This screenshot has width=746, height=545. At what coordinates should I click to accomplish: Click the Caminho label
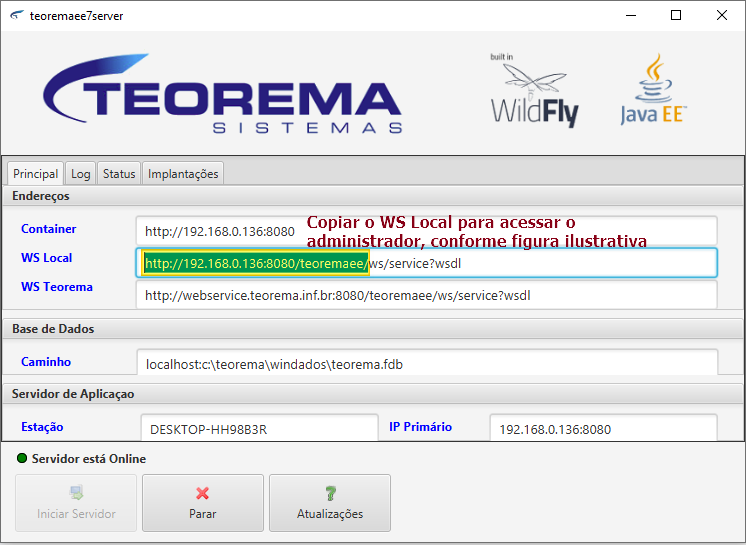[x=46, y=362]
